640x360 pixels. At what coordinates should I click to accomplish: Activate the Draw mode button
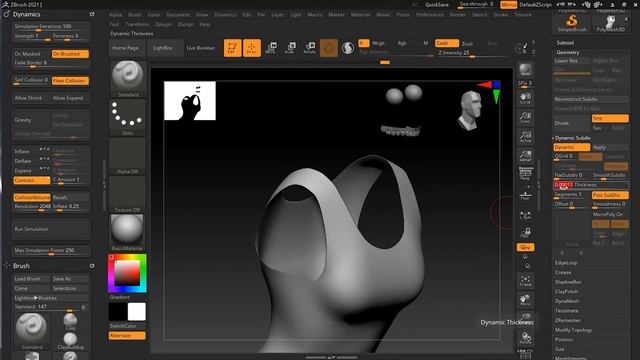pos(251,48)
